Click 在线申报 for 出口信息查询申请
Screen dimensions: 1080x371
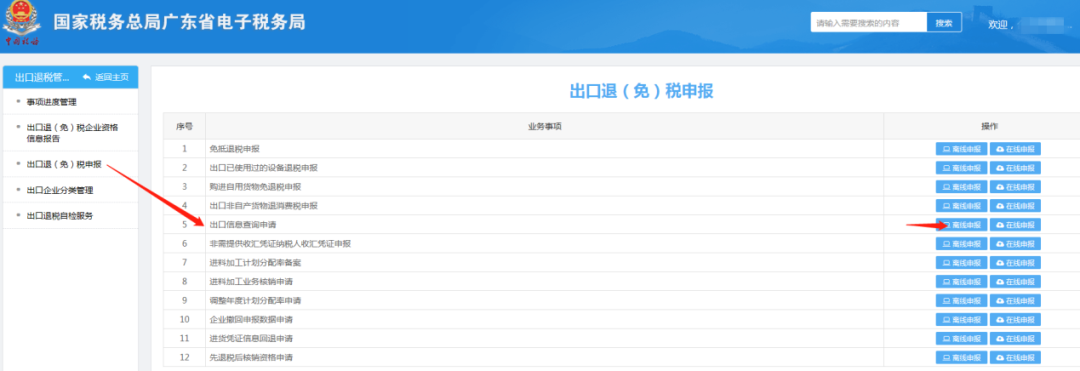coord(1015,224)
